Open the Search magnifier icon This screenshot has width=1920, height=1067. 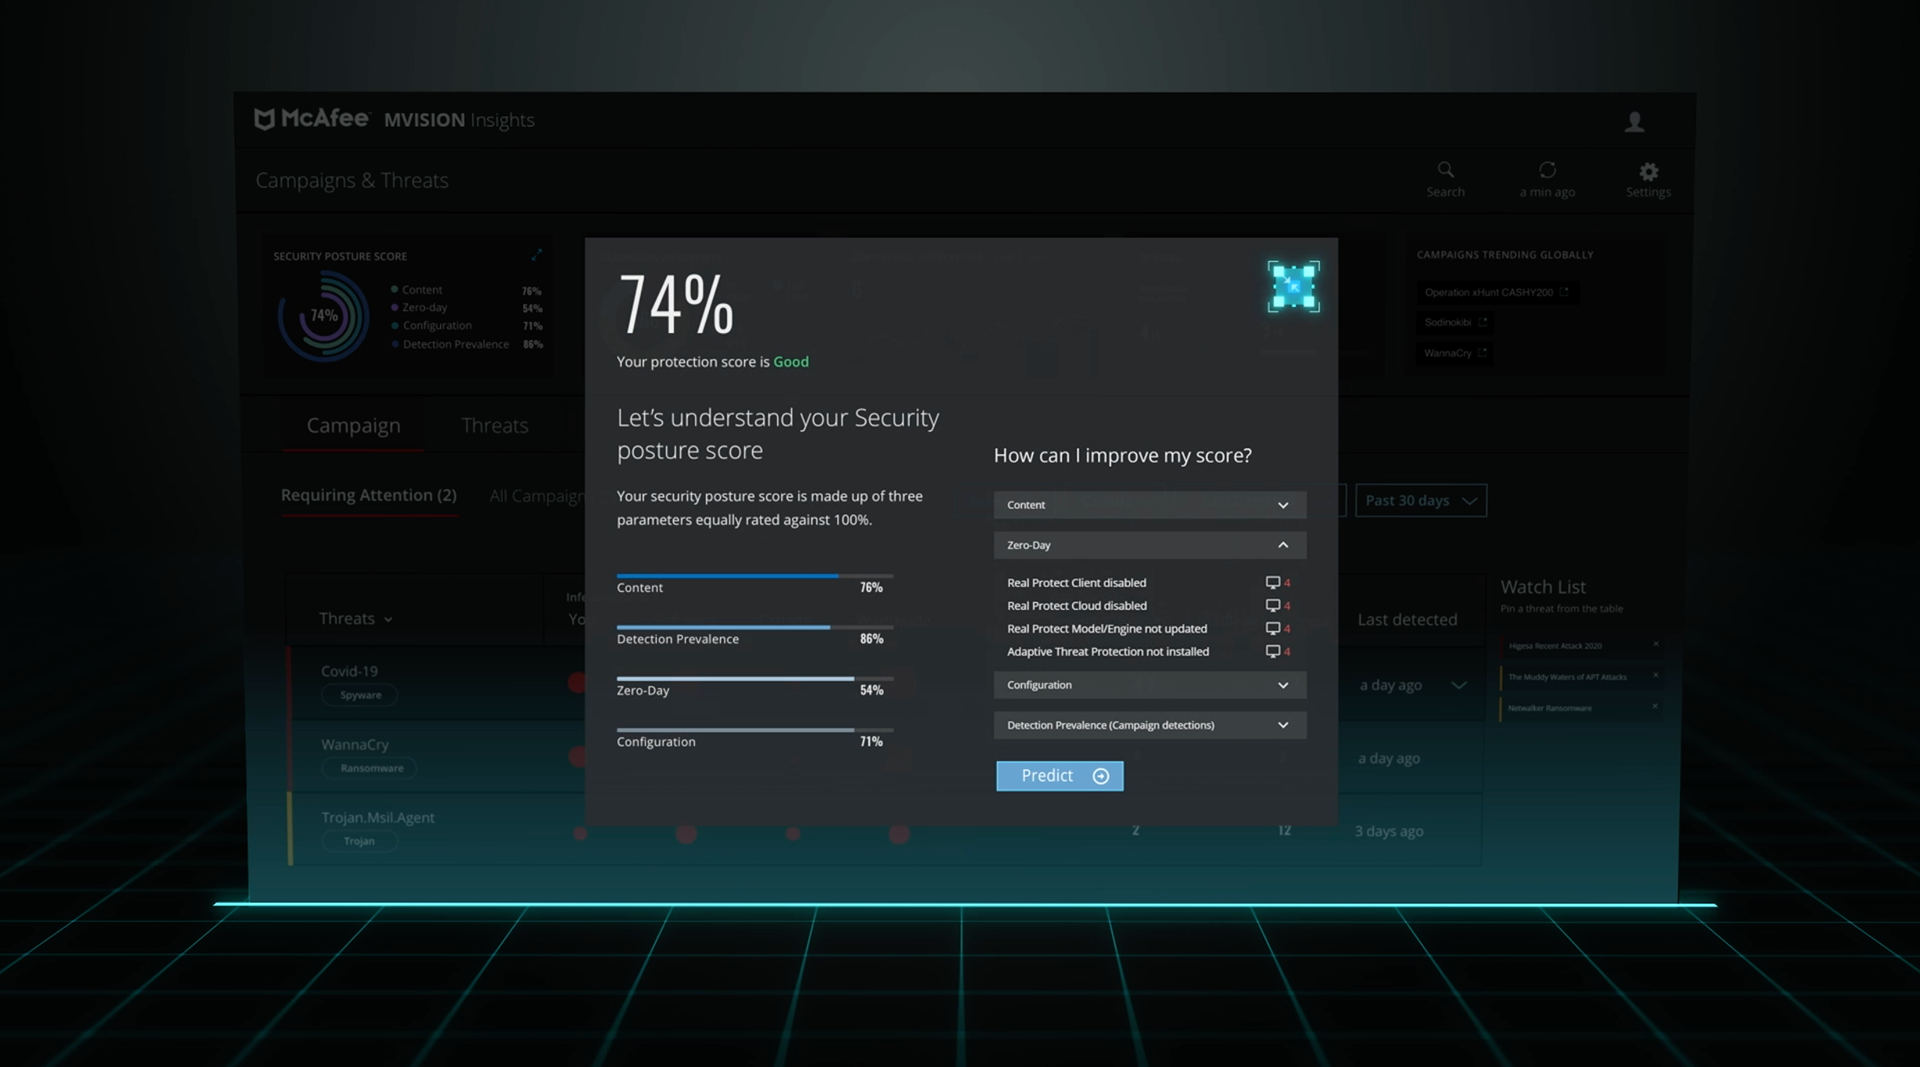tap(1445, 169)
